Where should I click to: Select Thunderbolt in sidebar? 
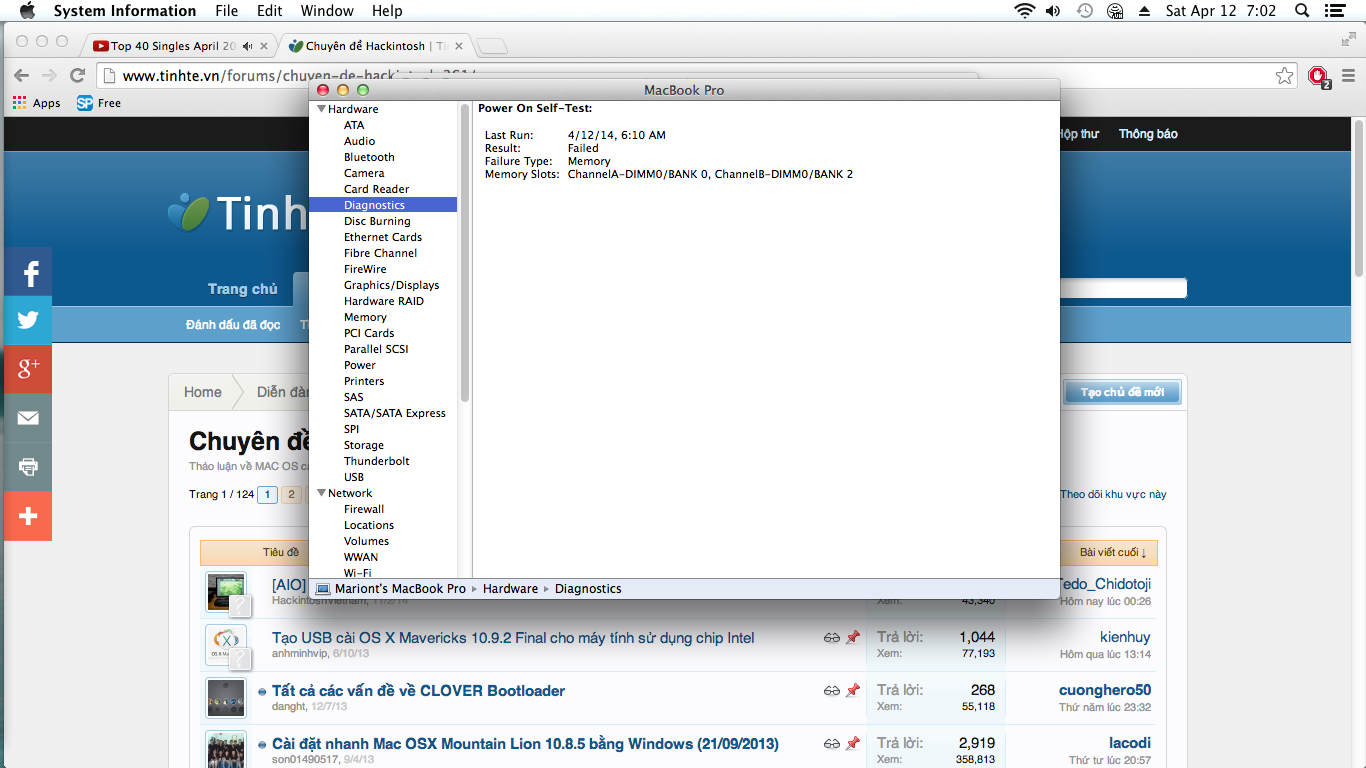tap(377, 461)
